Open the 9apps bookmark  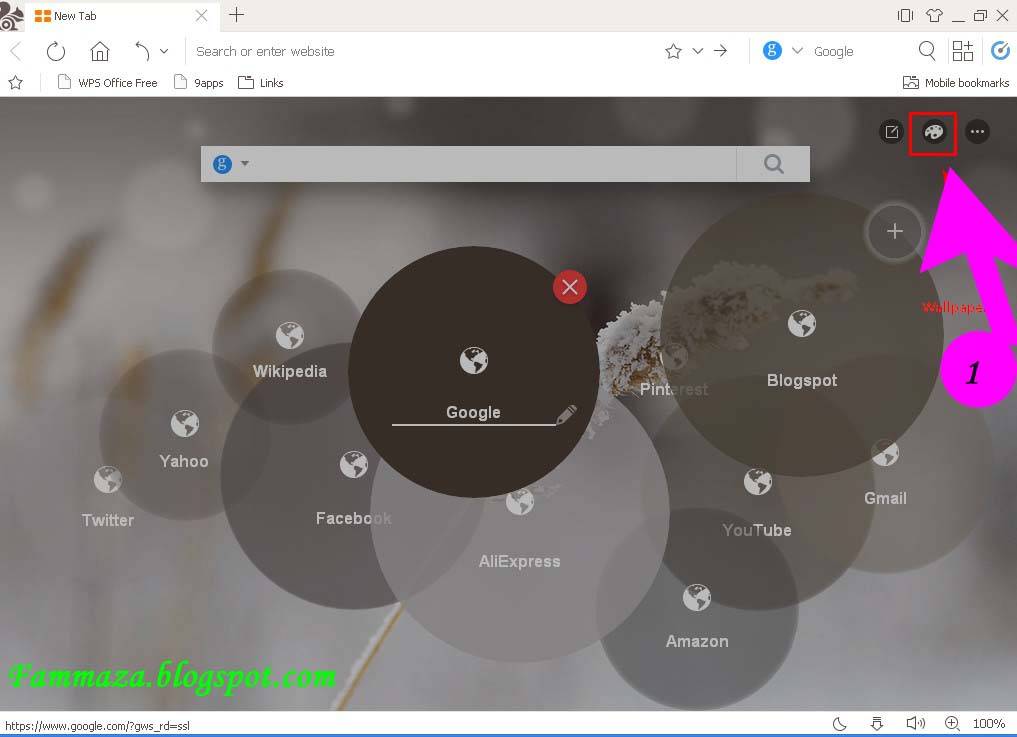click(199, 82)
